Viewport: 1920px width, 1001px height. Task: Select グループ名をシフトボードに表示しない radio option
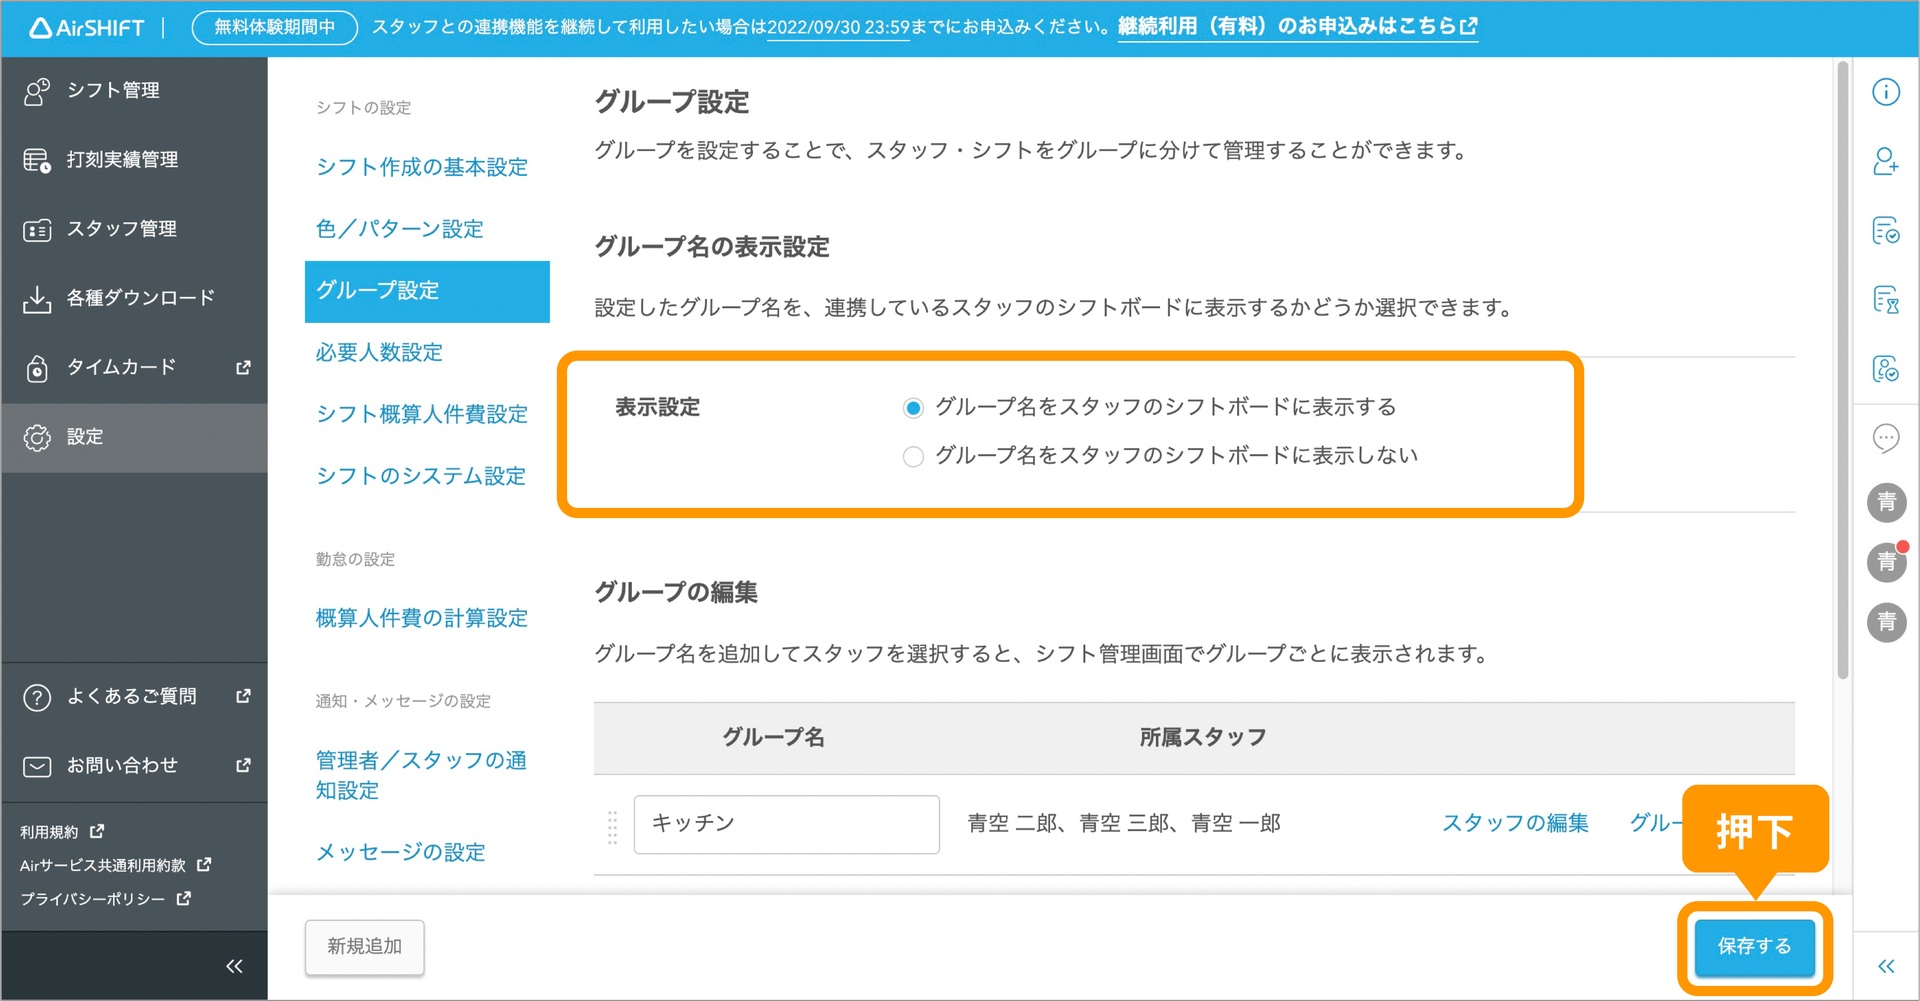pos(912,456)
